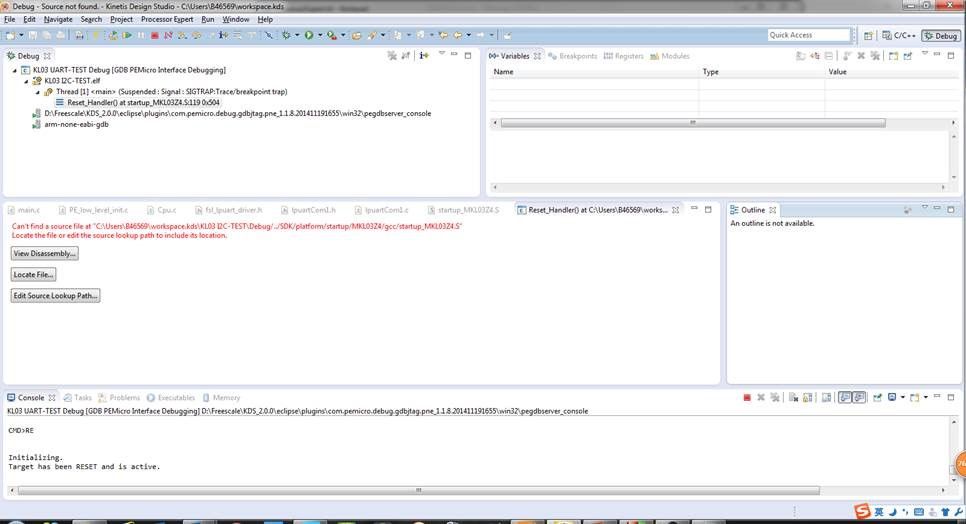This screenshot has width=966, height=524.
Task: Open the Run menu
Action: coord(208,19)
